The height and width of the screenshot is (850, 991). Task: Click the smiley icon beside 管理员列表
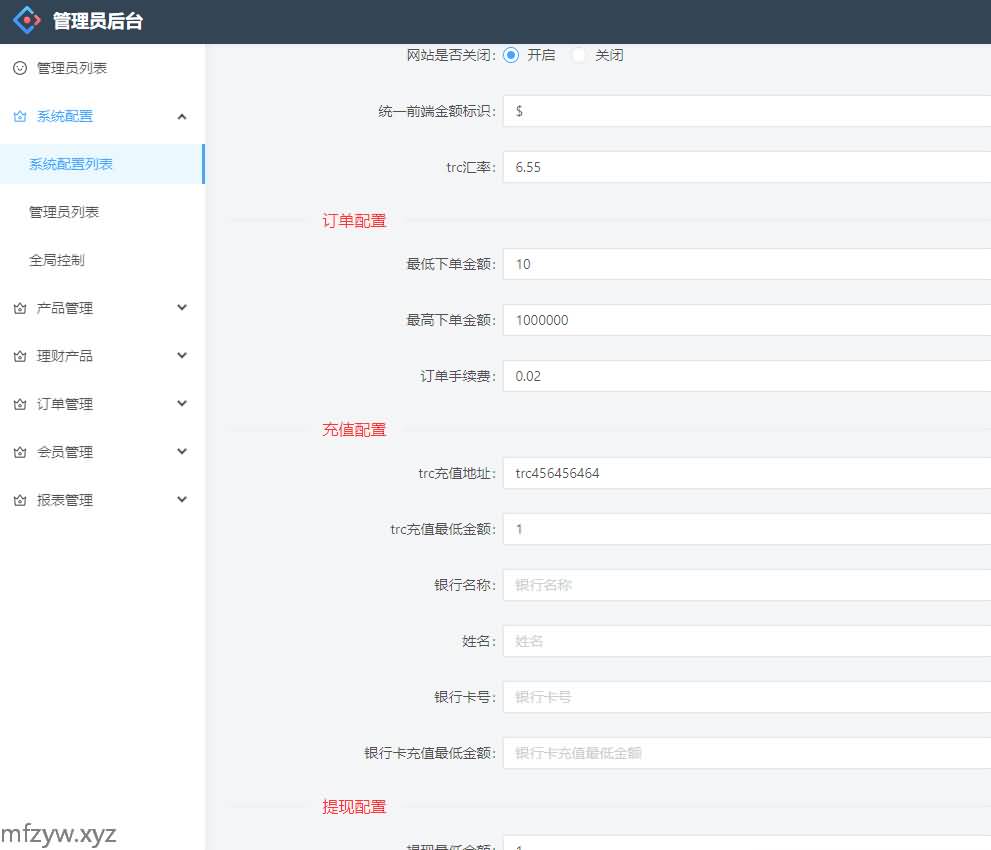coord(19,68)
